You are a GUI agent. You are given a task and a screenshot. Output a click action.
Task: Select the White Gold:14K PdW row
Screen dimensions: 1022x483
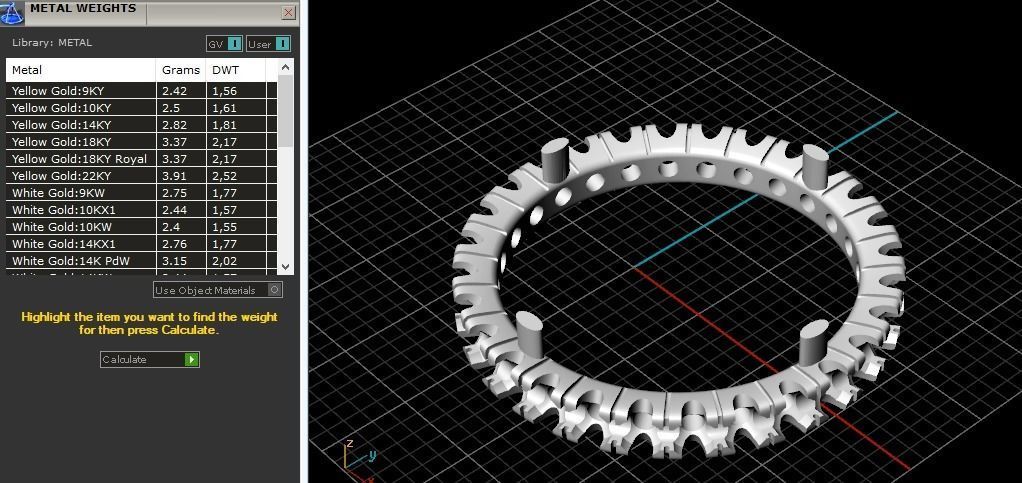point(141,261)
